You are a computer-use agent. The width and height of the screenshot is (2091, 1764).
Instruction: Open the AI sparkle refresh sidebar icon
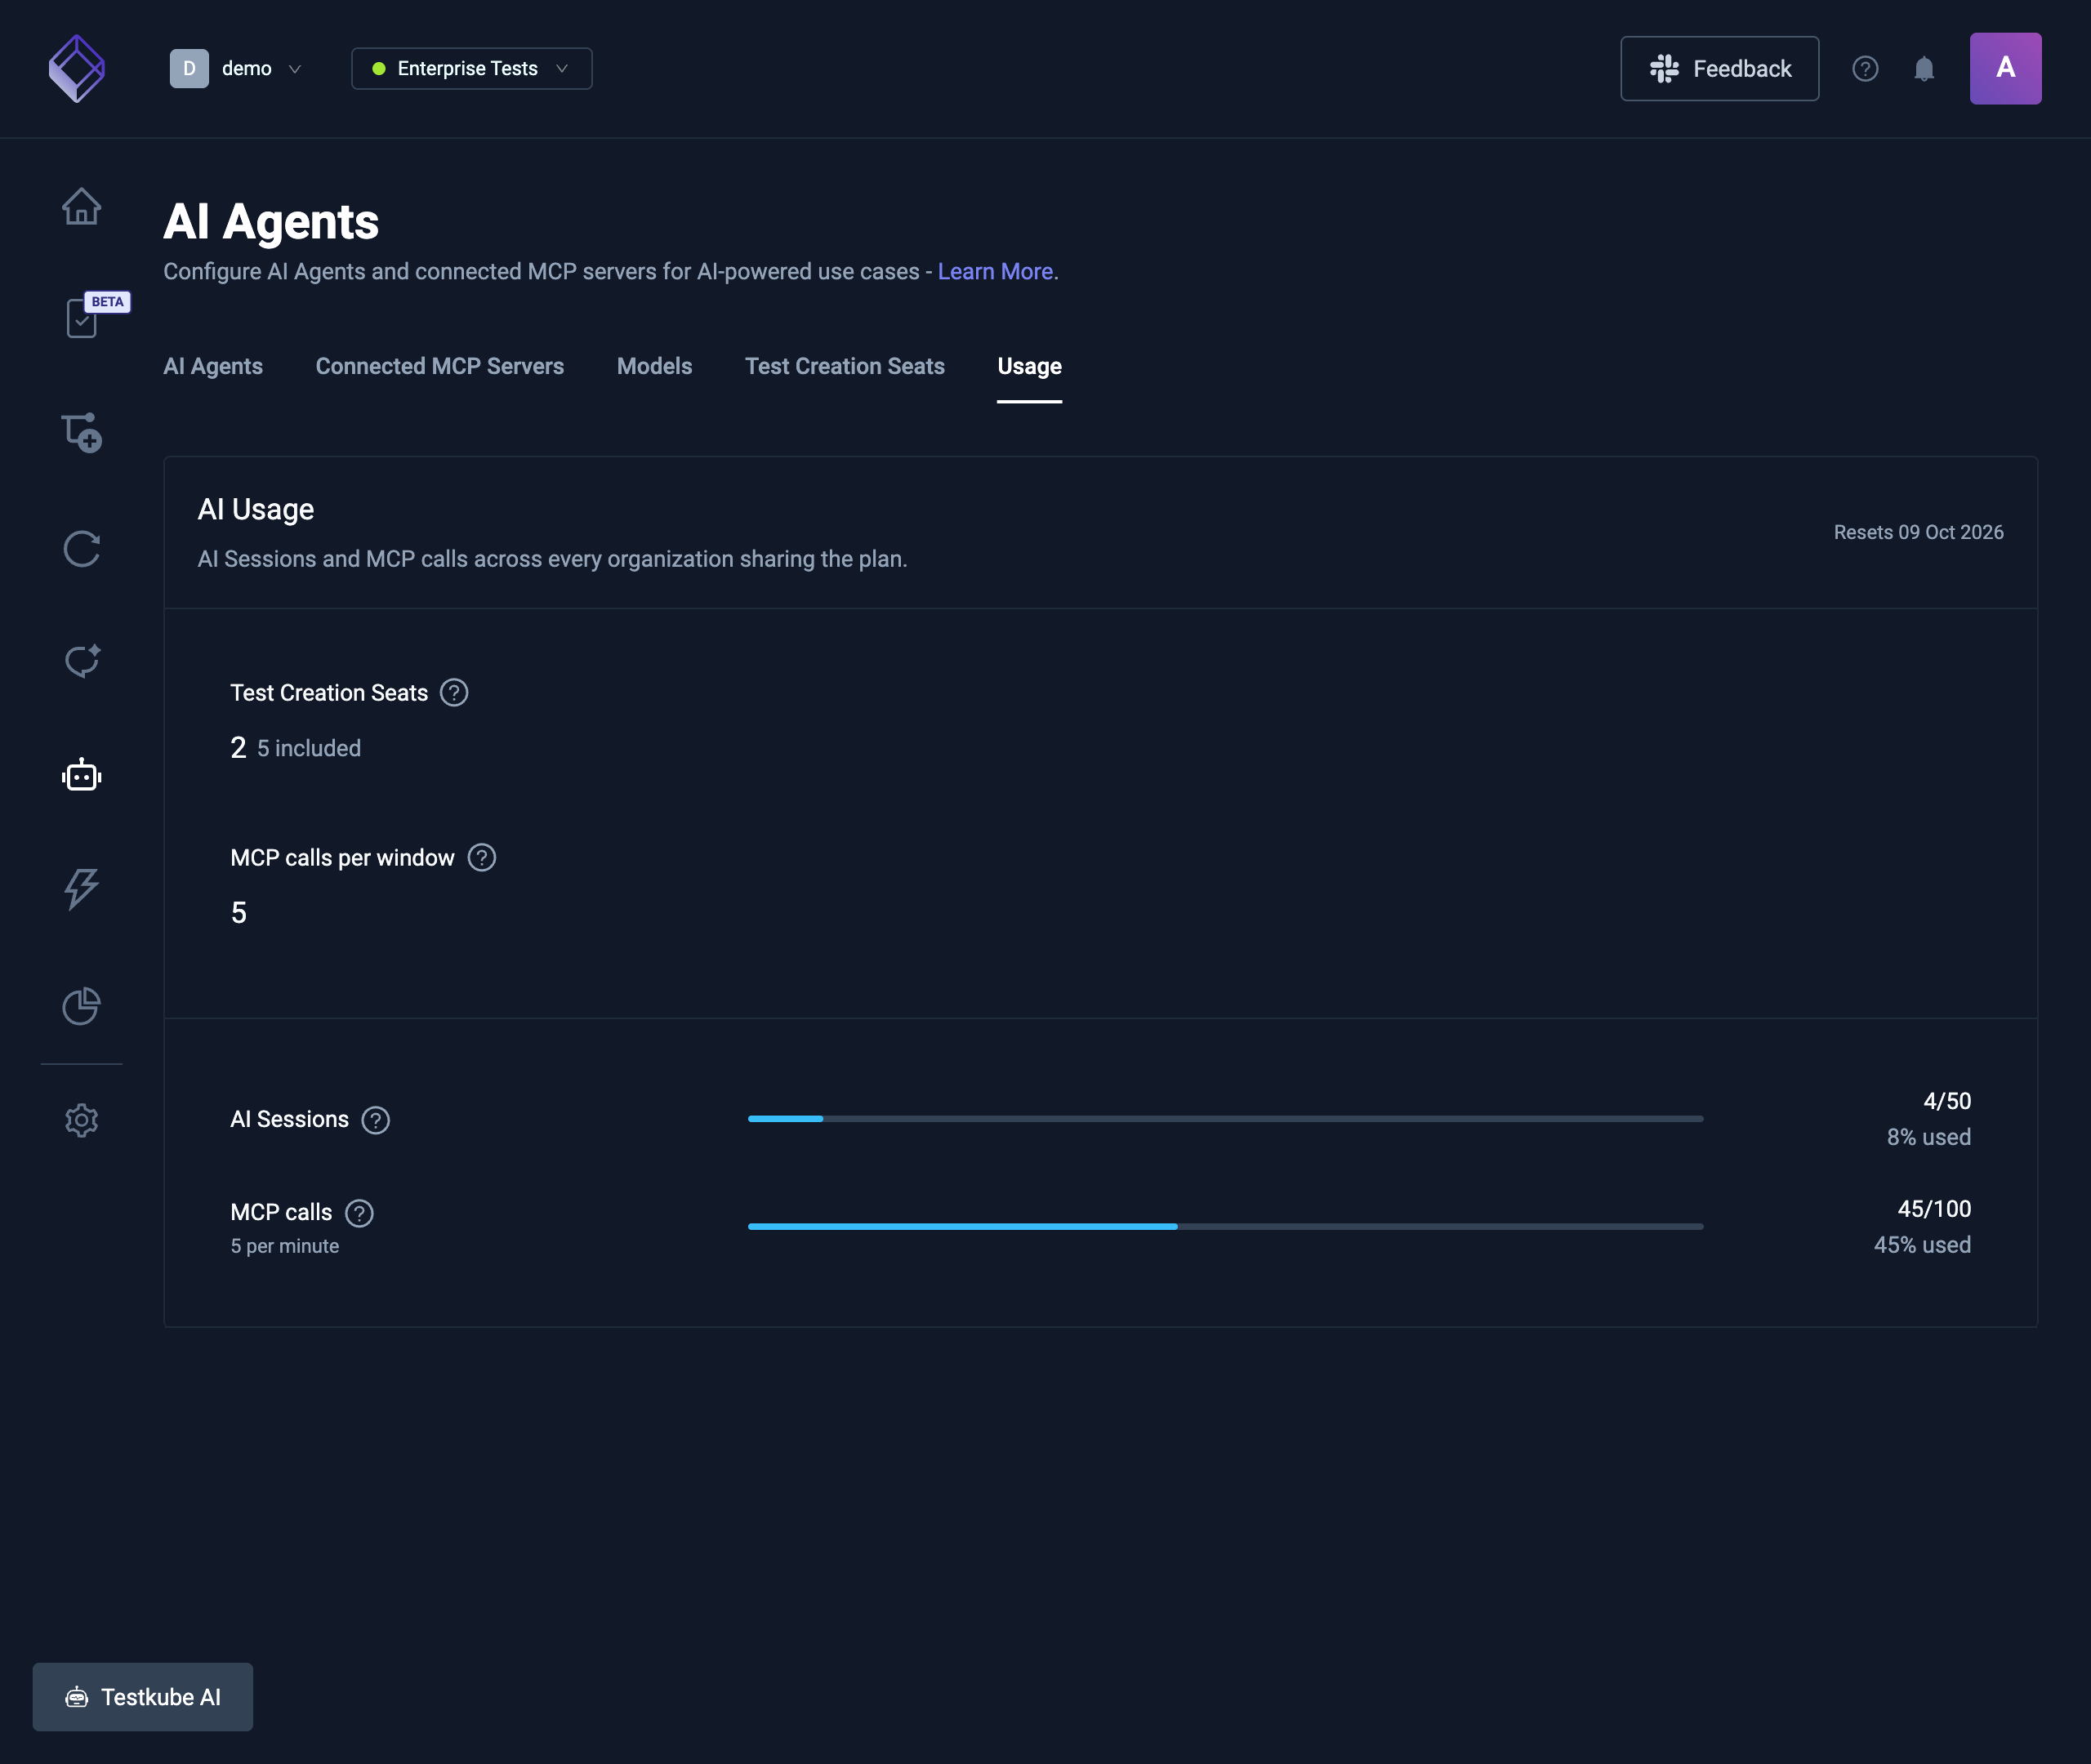(x=82, y=661)
